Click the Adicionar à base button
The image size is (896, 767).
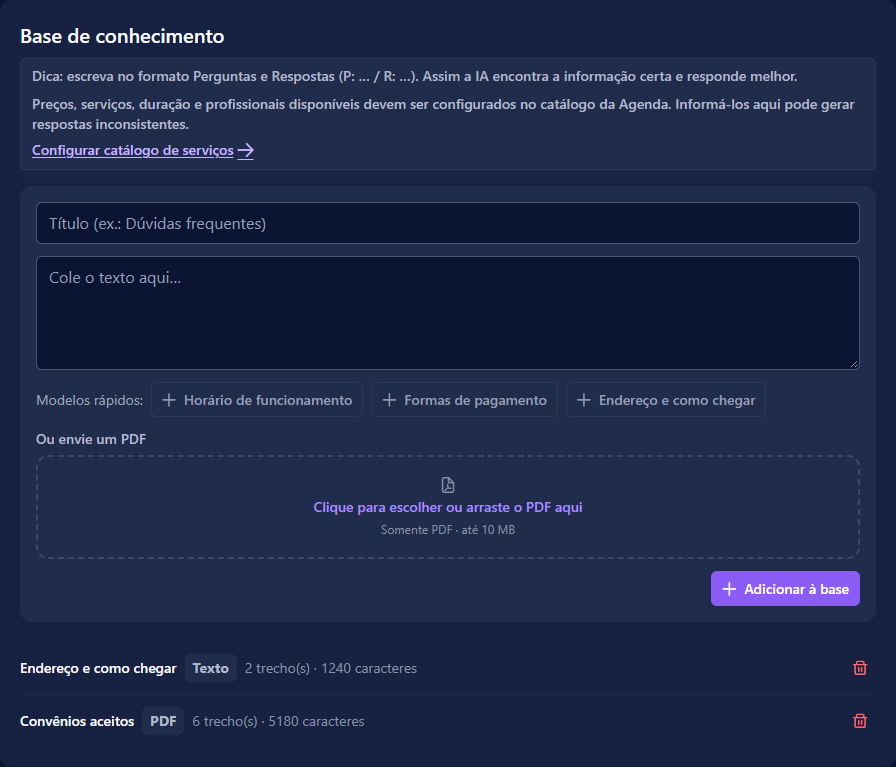[785, 589]
